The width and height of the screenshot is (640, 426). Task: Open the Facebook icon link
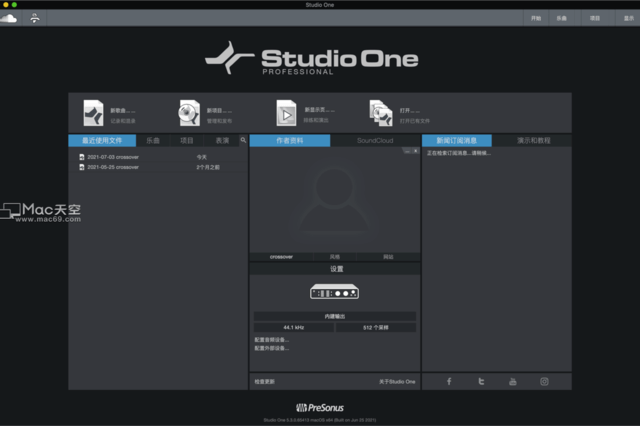pos(449,382)
